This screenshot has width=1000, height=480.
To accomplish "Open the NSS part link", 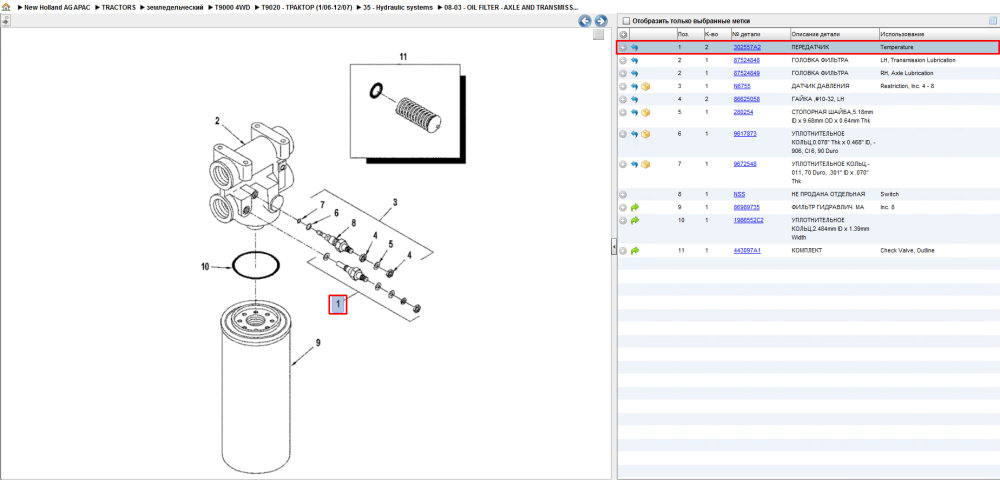I will click(739, 194).
